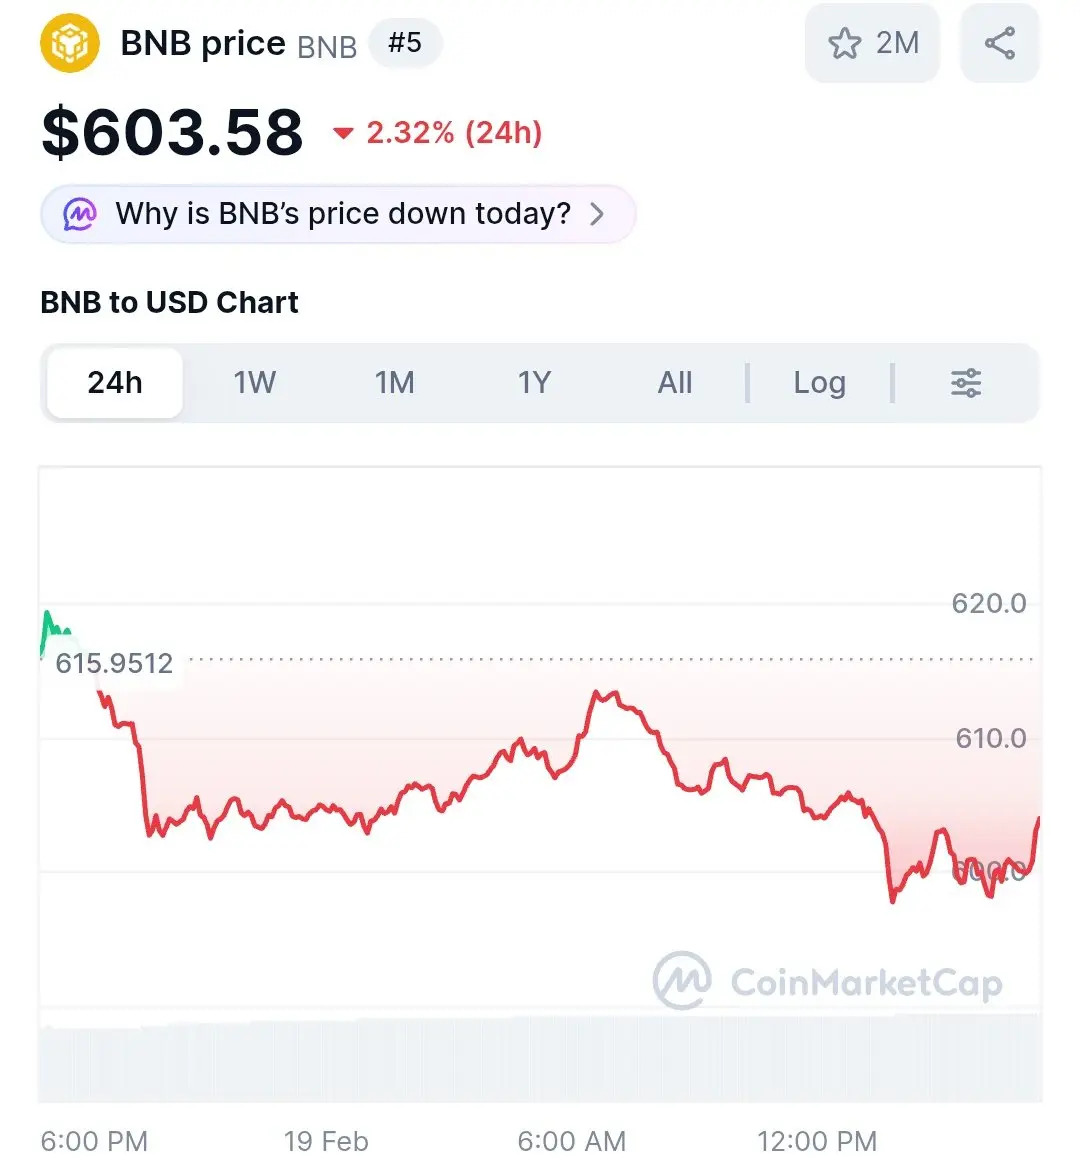The height and width of the screenshot is (1158, 1080).
Task: Click the CoinMarketCap watermark logo
Action: 827,981
